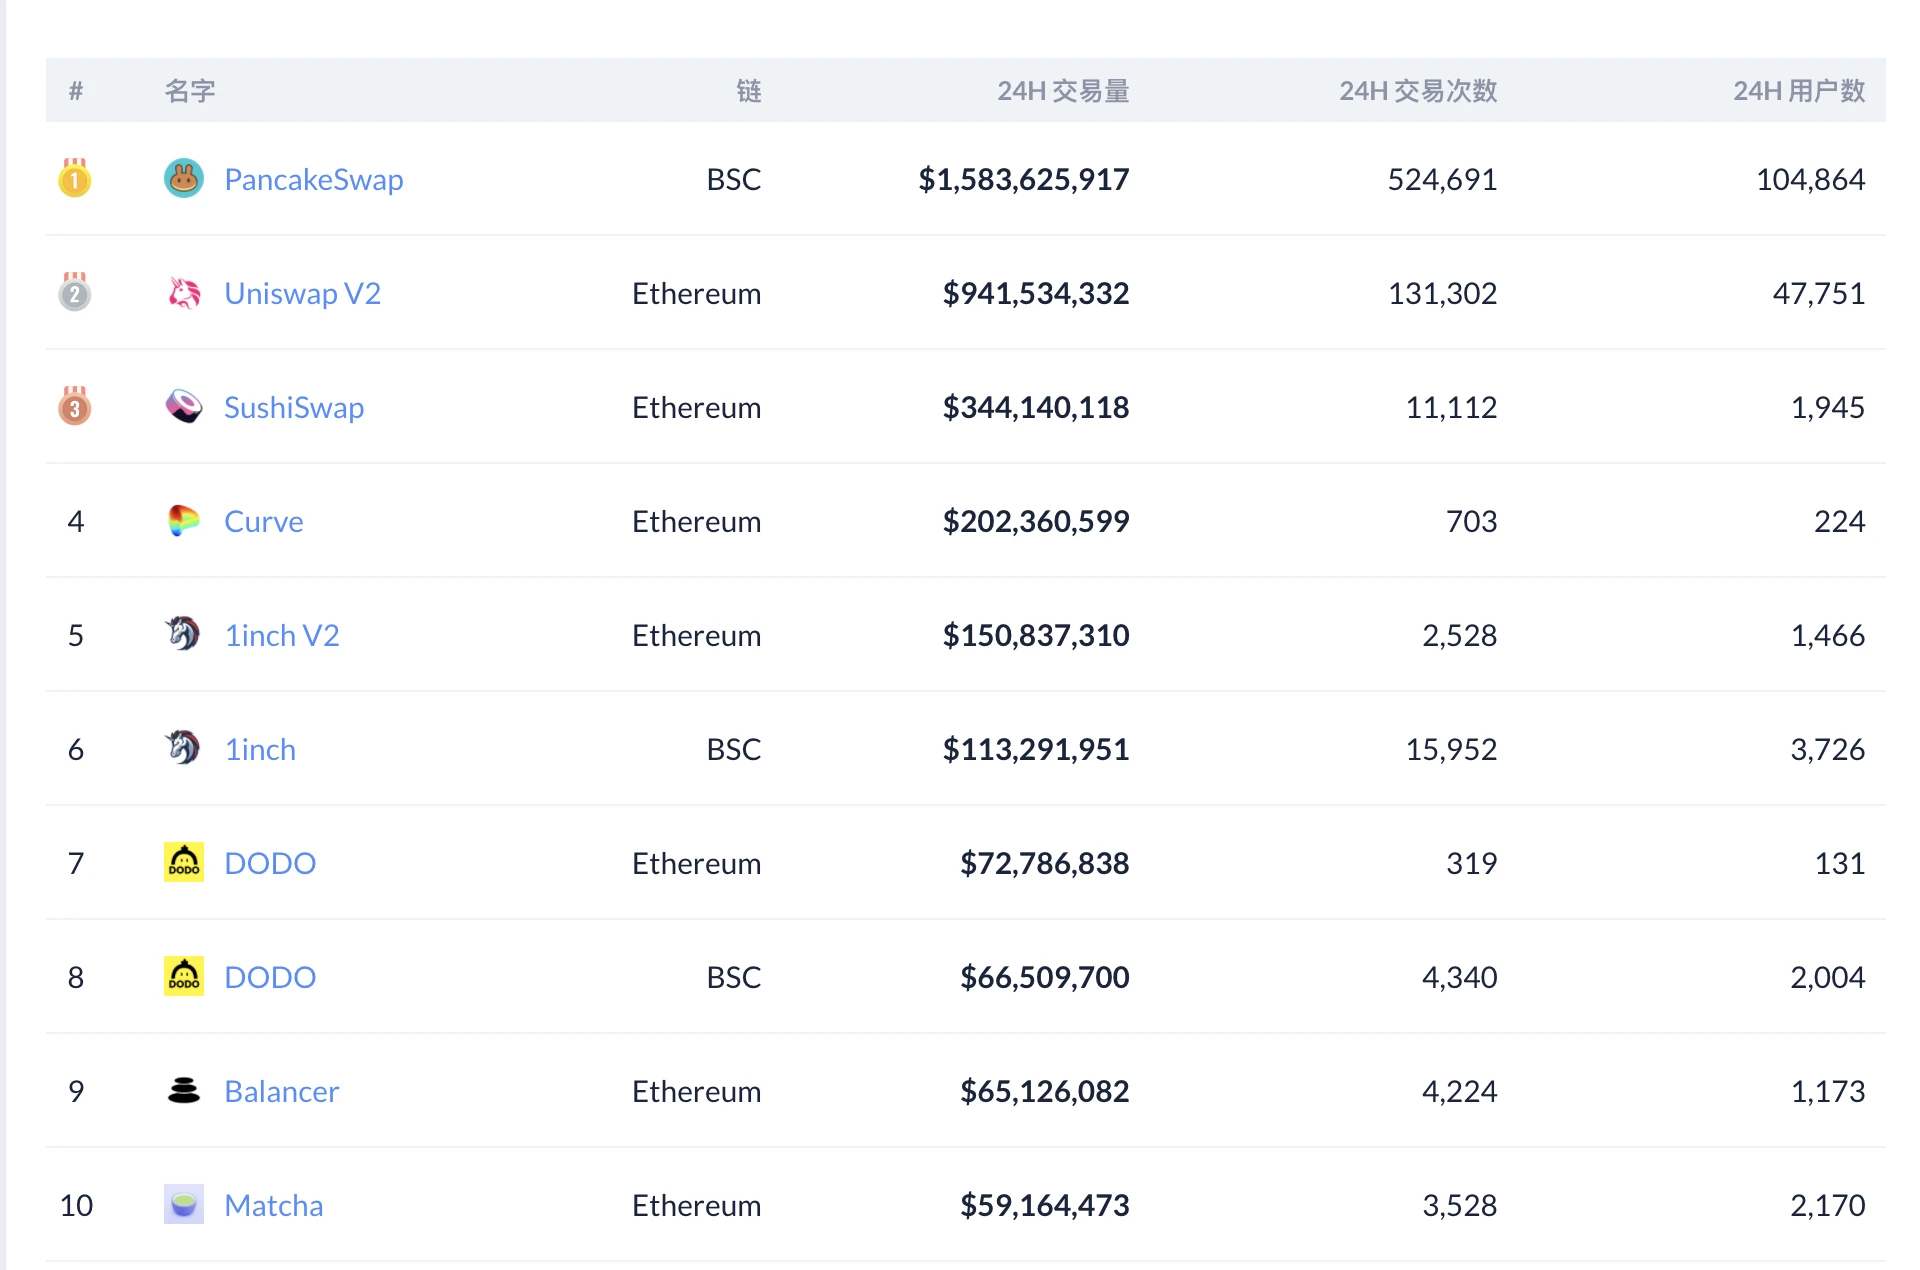The width and height of the screenshot is (1920, 1270).
Task: Open the DODO link with $66,509,700 volume
Action: (270, 978)
